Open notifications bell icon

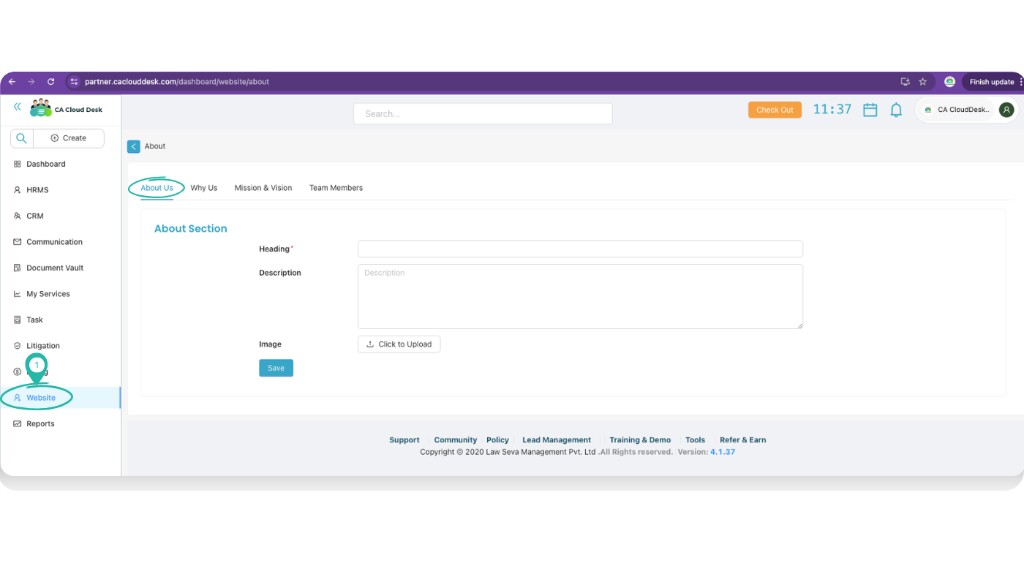click(896, 110)
